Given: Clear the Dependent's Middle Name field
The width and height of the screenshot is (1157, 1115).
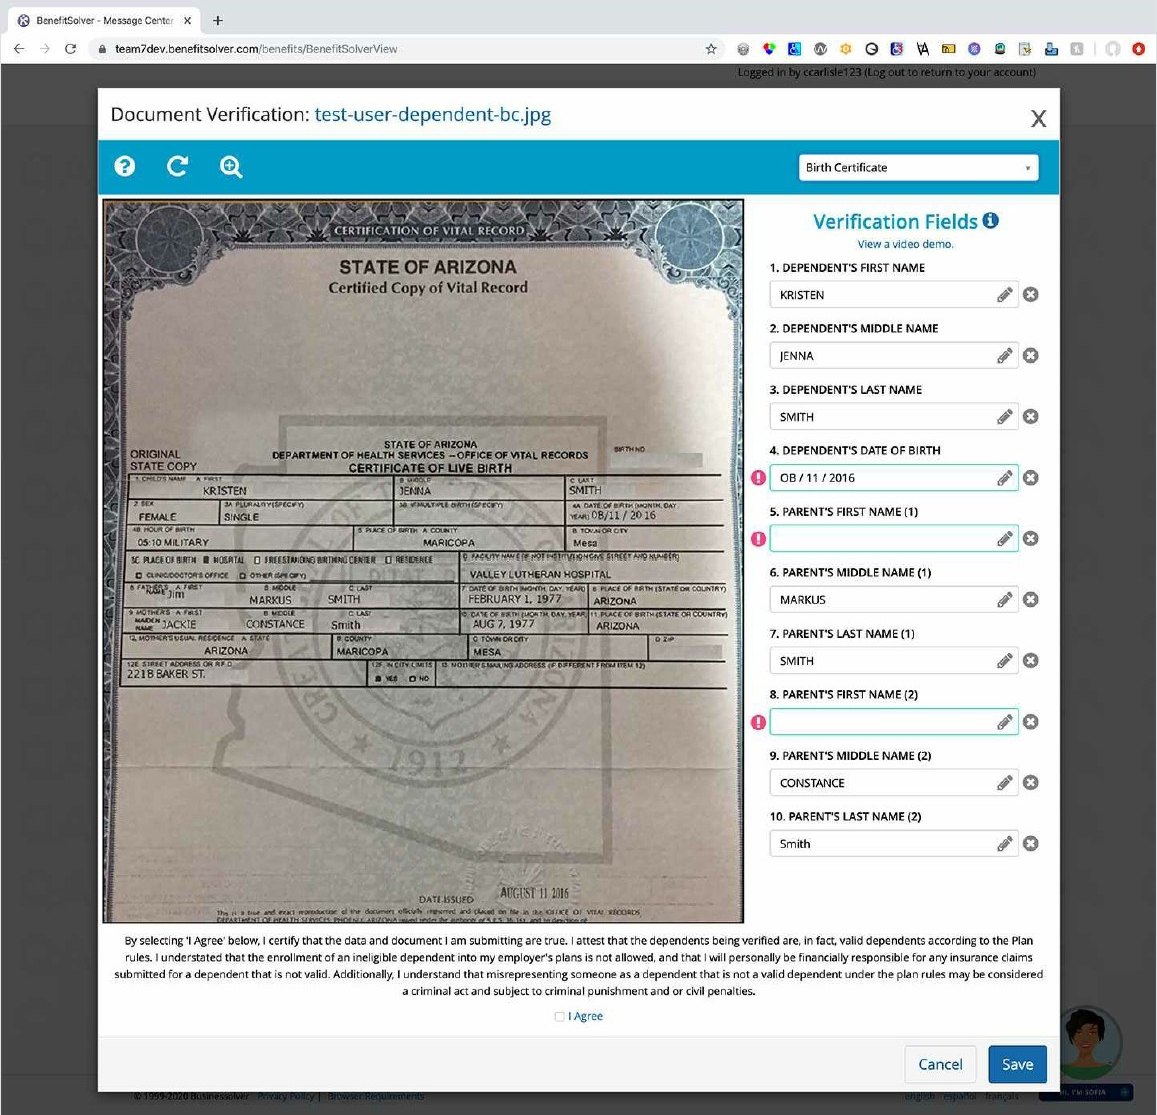Looking at the screenshot, I should coord(1031,356).
